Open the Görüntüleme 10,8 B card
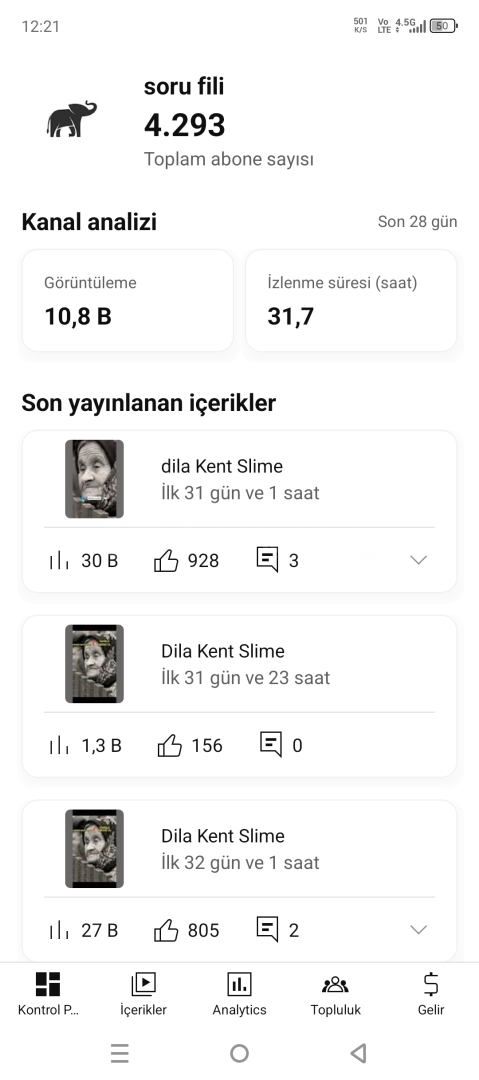Screen dimensions: 479x1080 tap(128, 300)
